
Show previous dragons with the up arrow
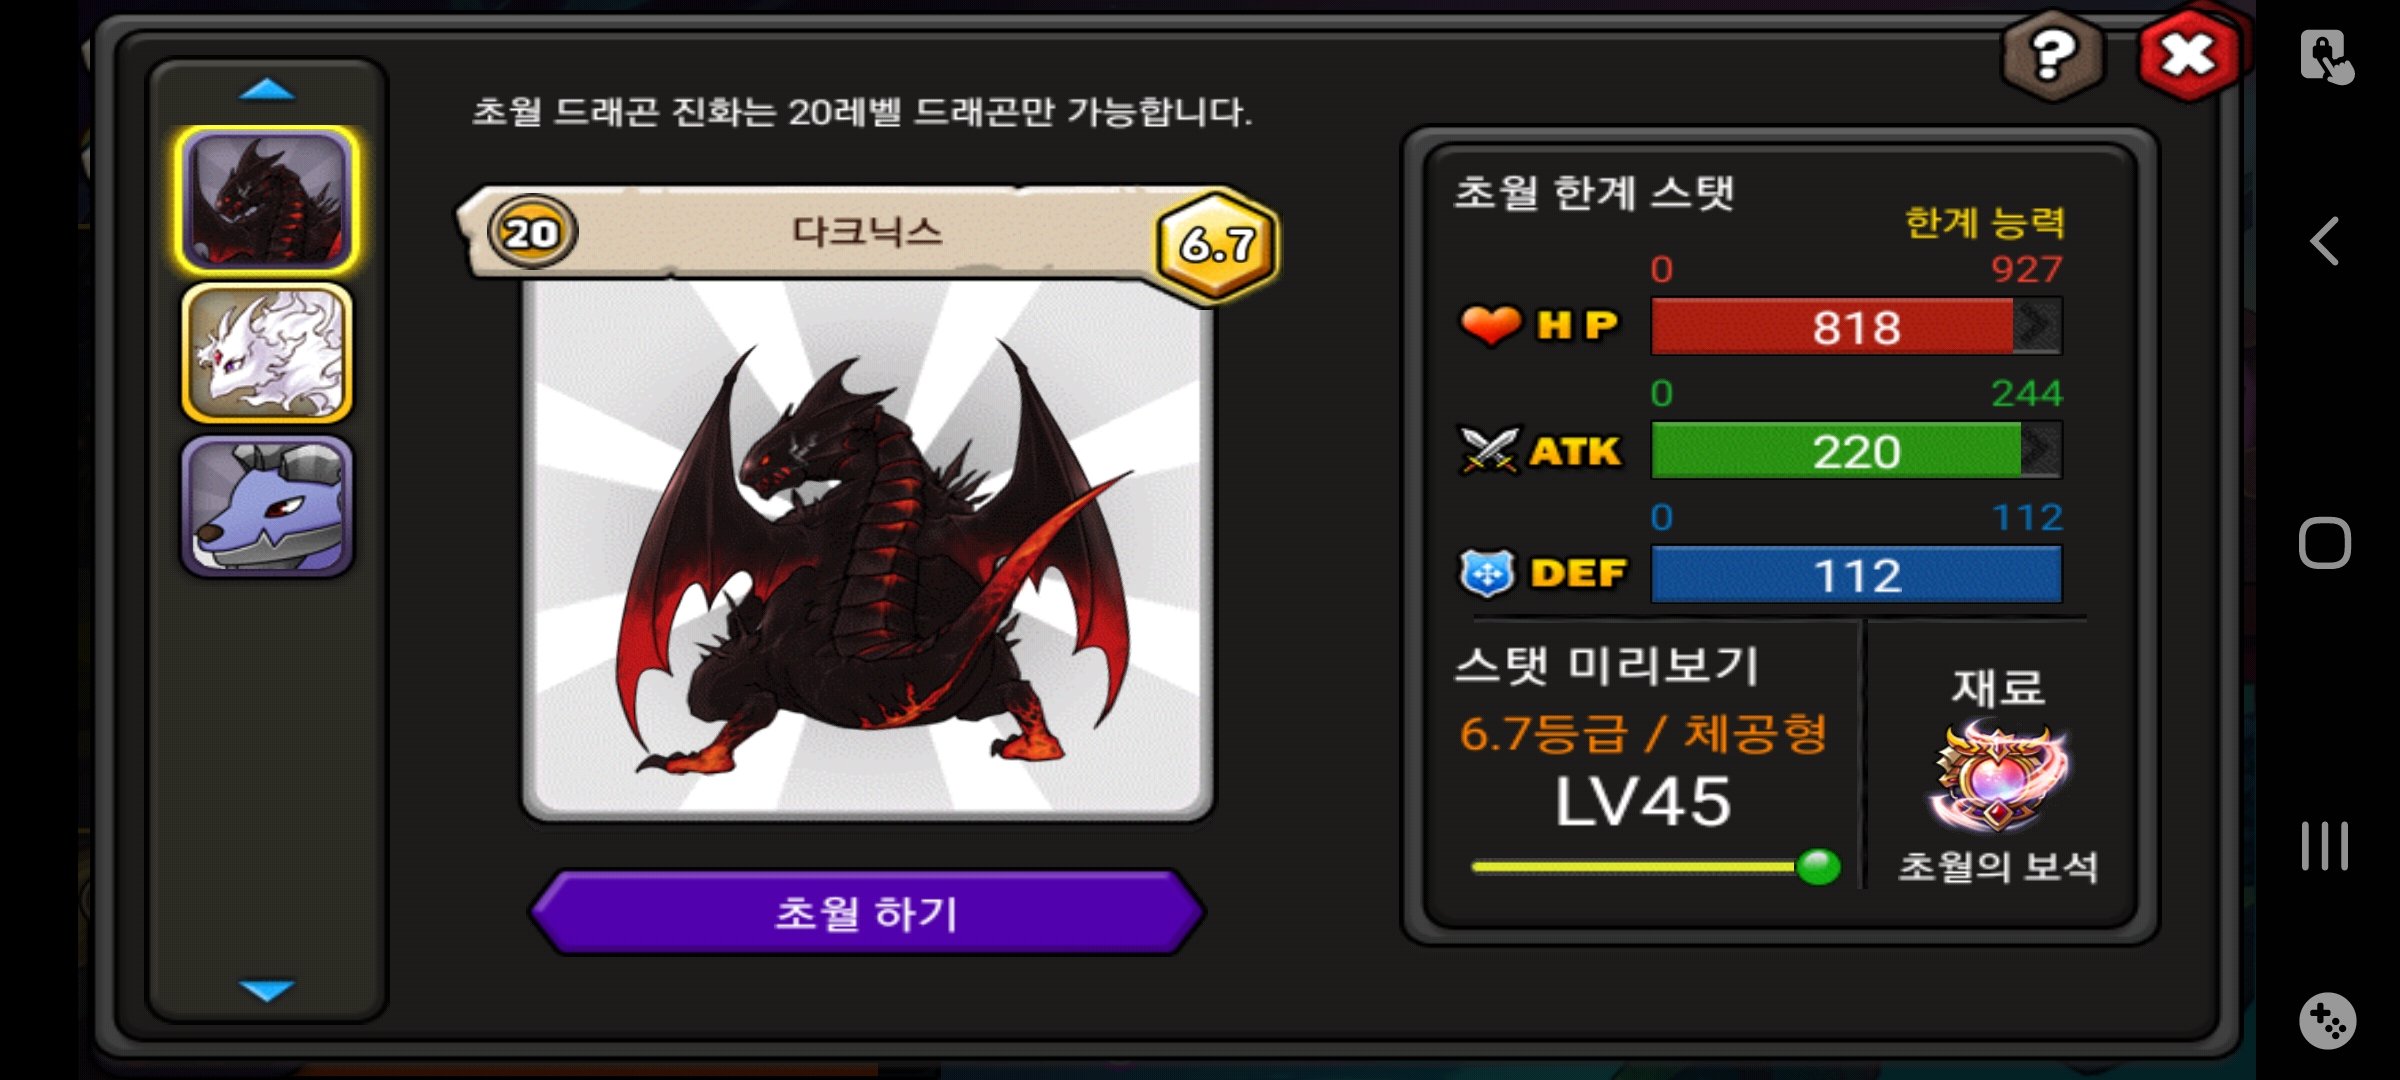coord(267,90)
